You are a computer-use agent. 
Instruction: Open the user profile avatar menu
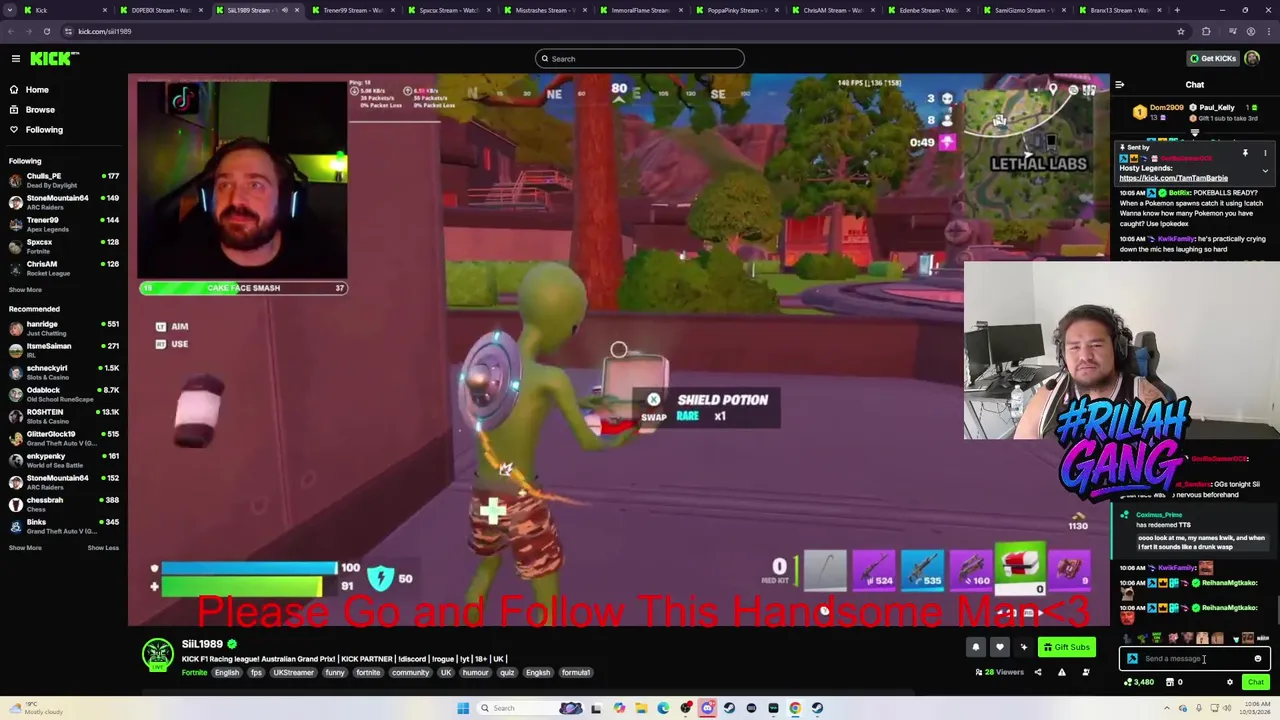[1252, 59]
